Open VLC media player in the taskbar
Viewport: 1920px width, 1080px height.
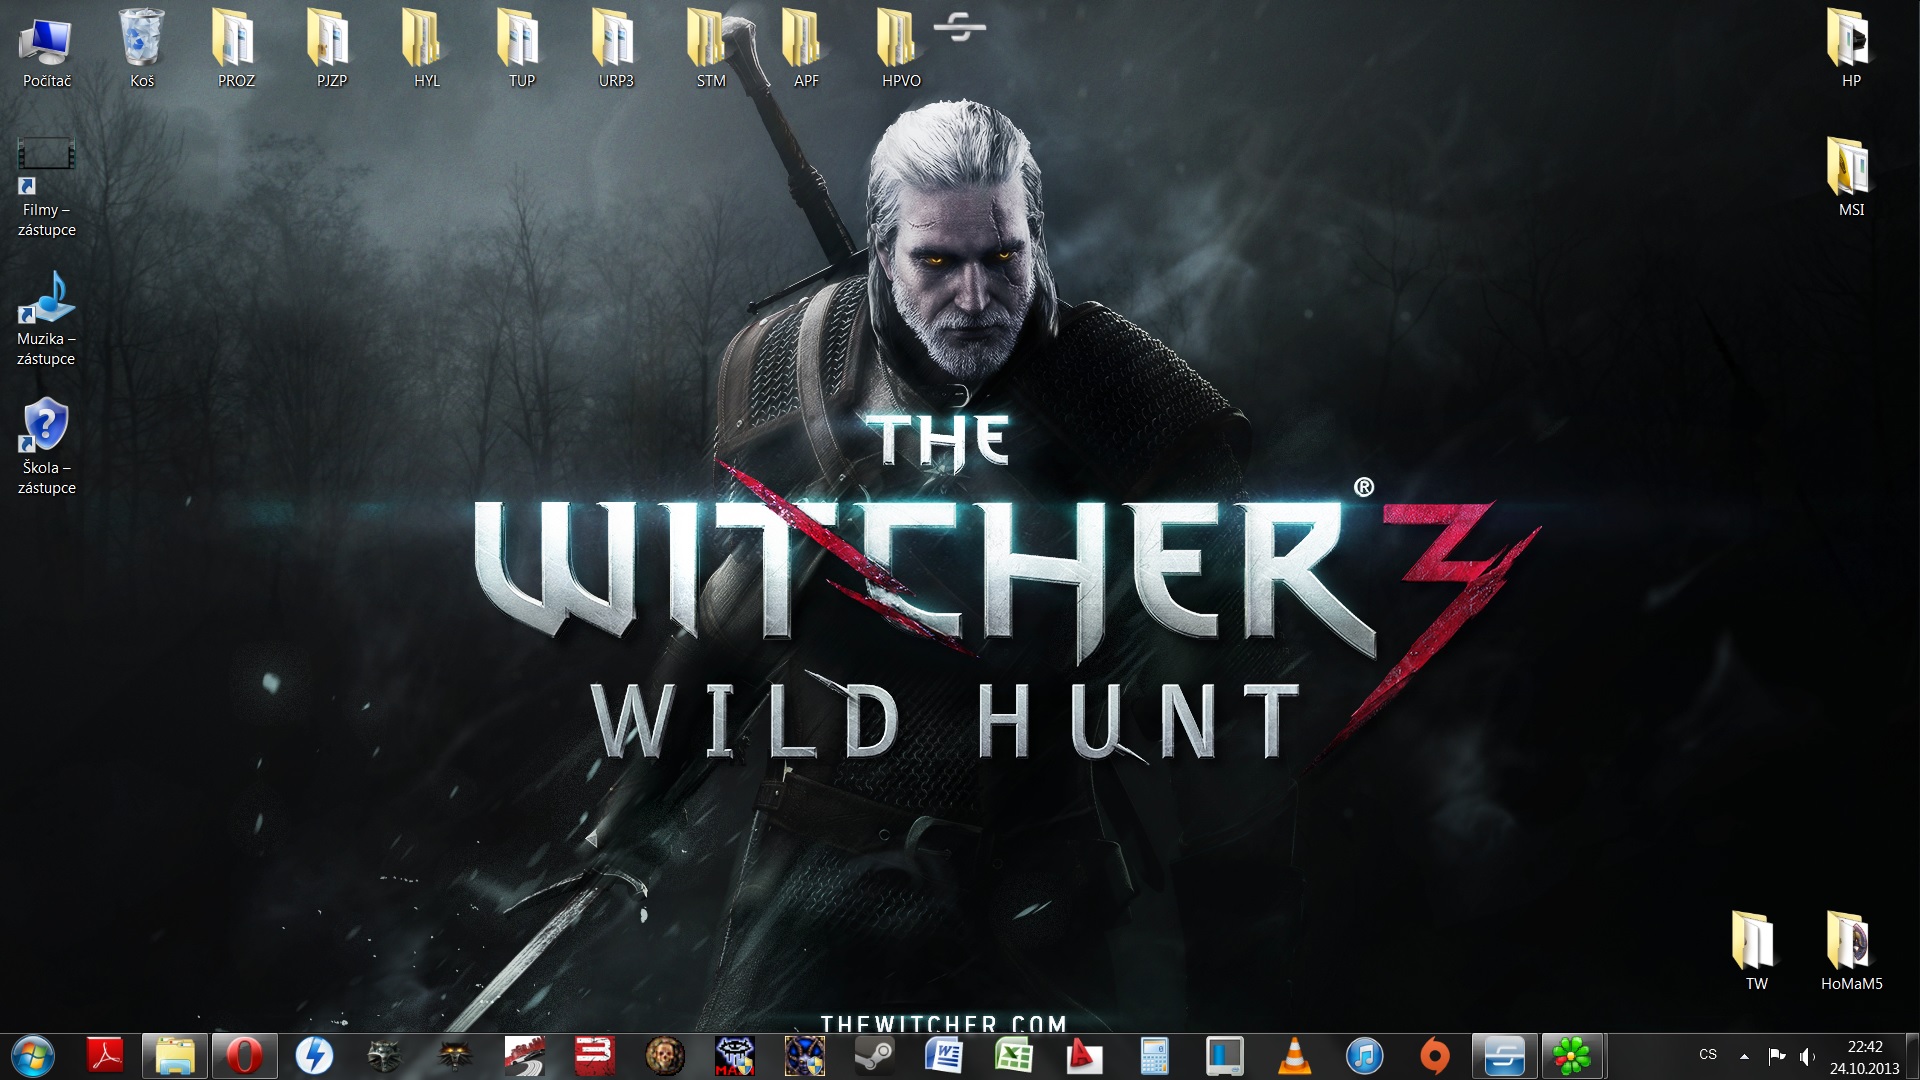coord(1294,1056)
